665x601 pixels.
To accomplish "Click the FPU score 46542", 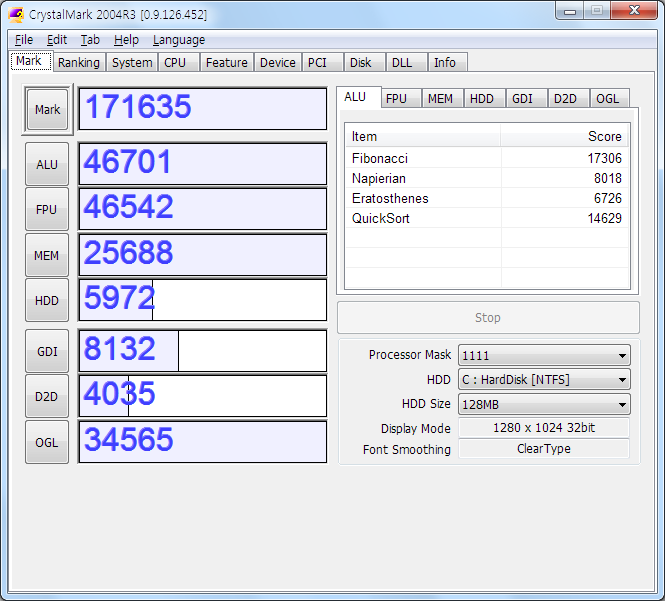I will click(x=203, y=209).
